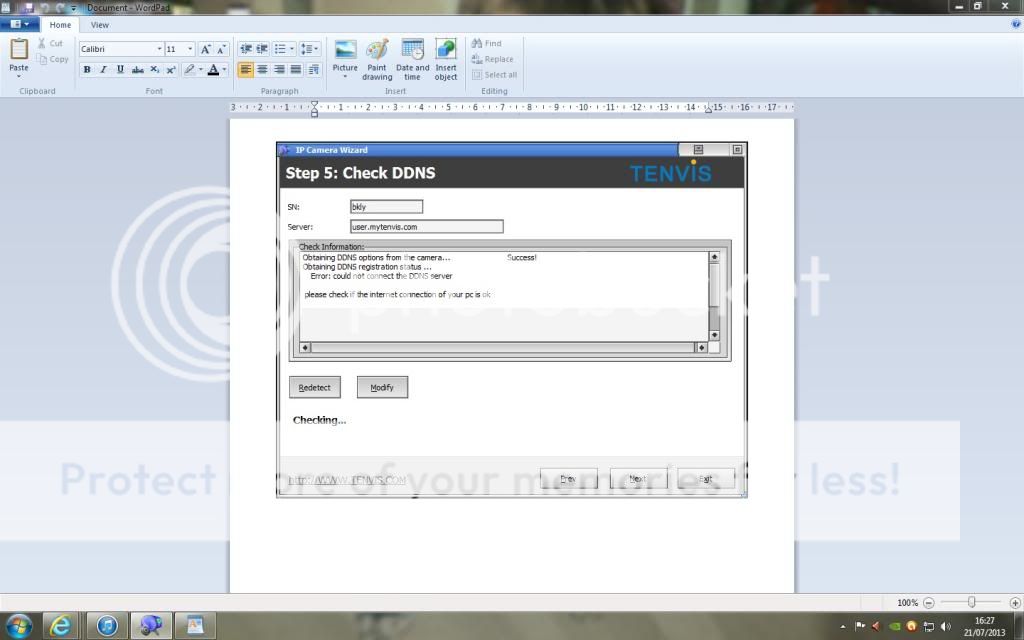
Task: Insert Date and time
Action: (412, 60)
